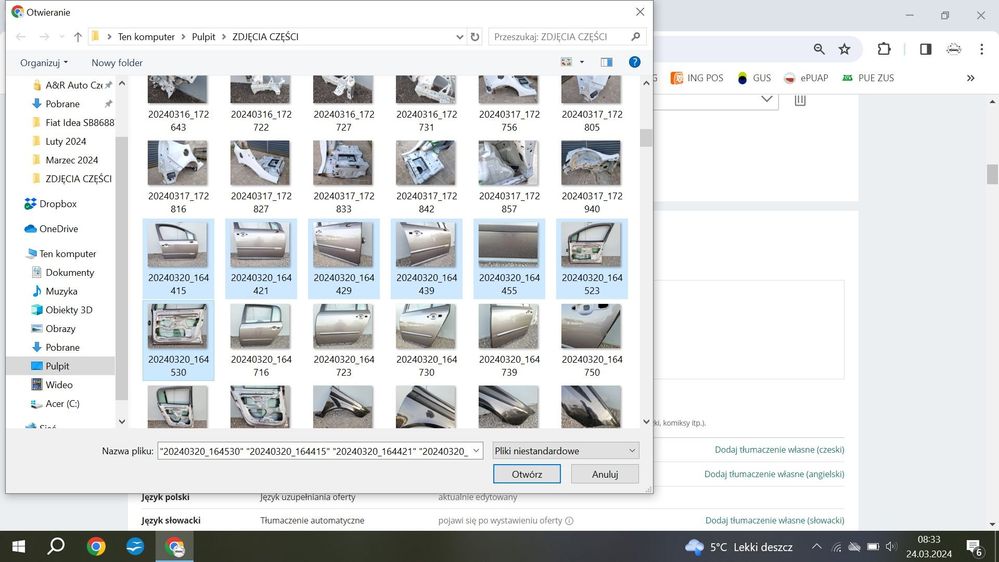Screen dimensions: 999x562
Task: Open Chrome side panel icon
Action: (x=925, y=49)
